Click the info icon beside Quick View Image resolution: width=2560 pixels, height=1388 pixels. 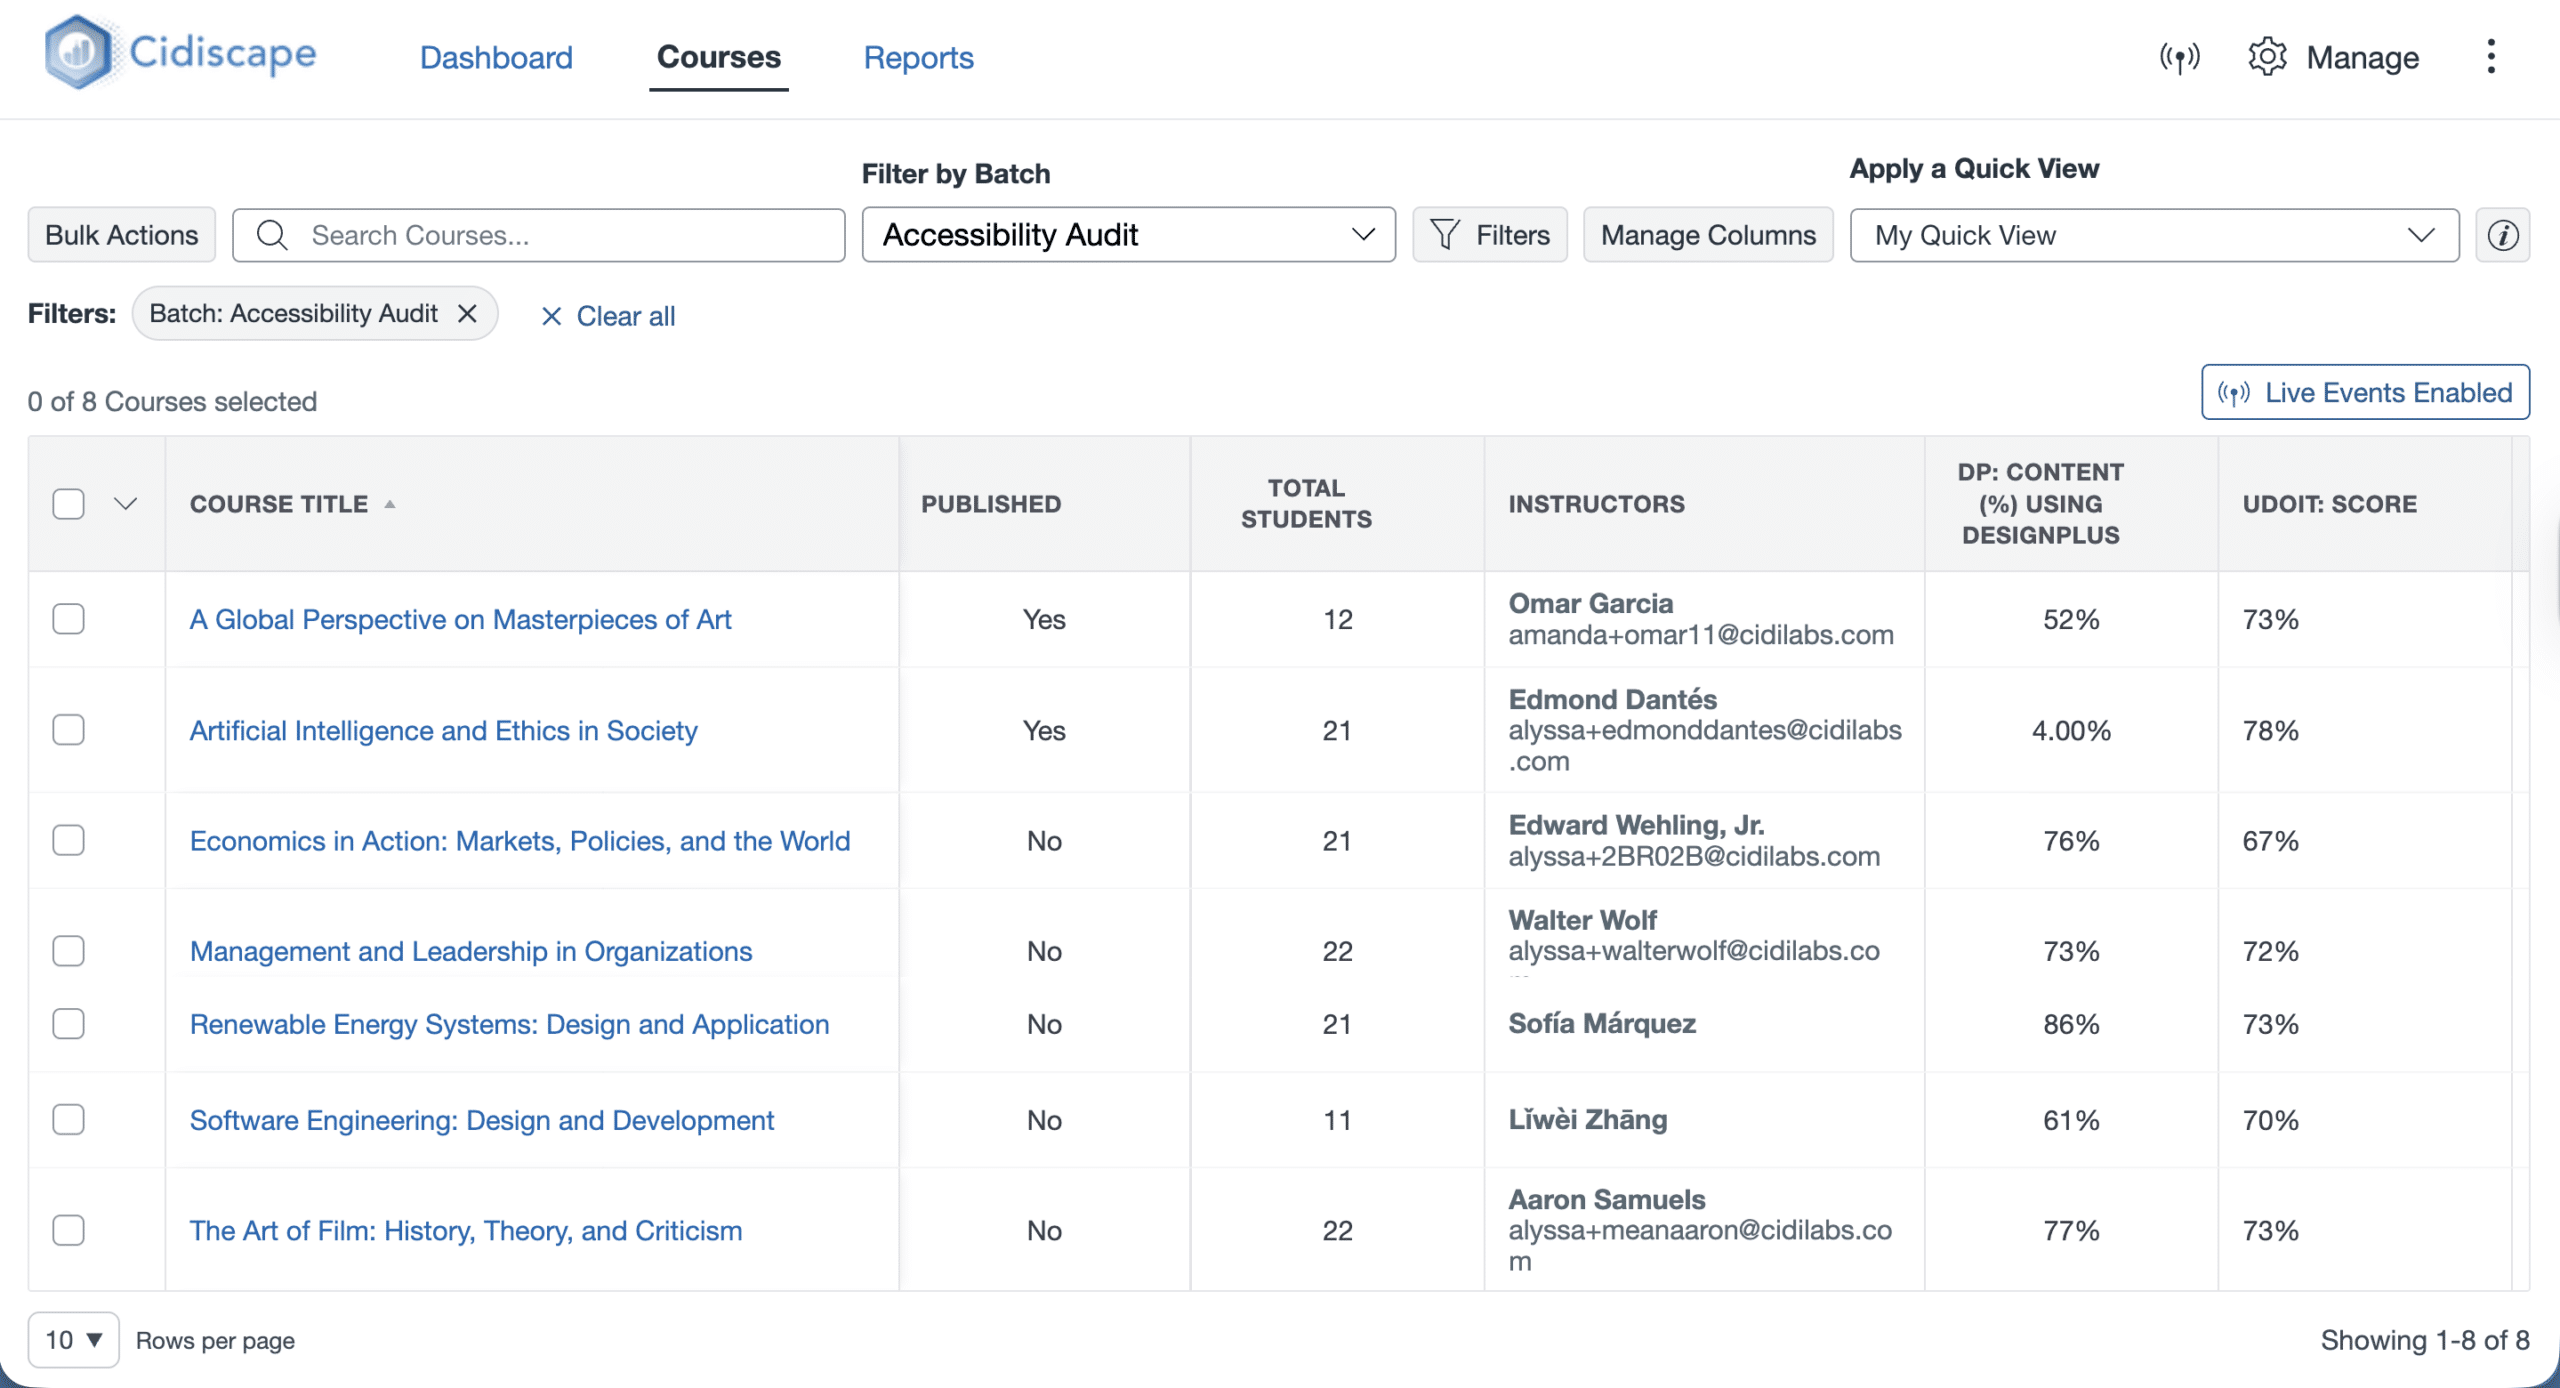[x=2502, y=235]
